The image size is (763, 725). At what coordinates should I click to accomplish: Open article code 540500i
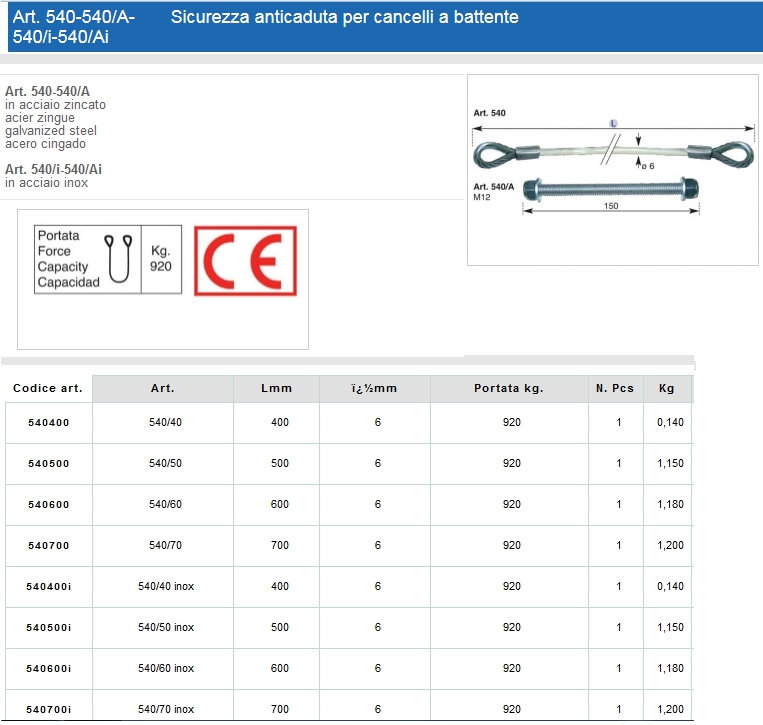coord(48,628)
